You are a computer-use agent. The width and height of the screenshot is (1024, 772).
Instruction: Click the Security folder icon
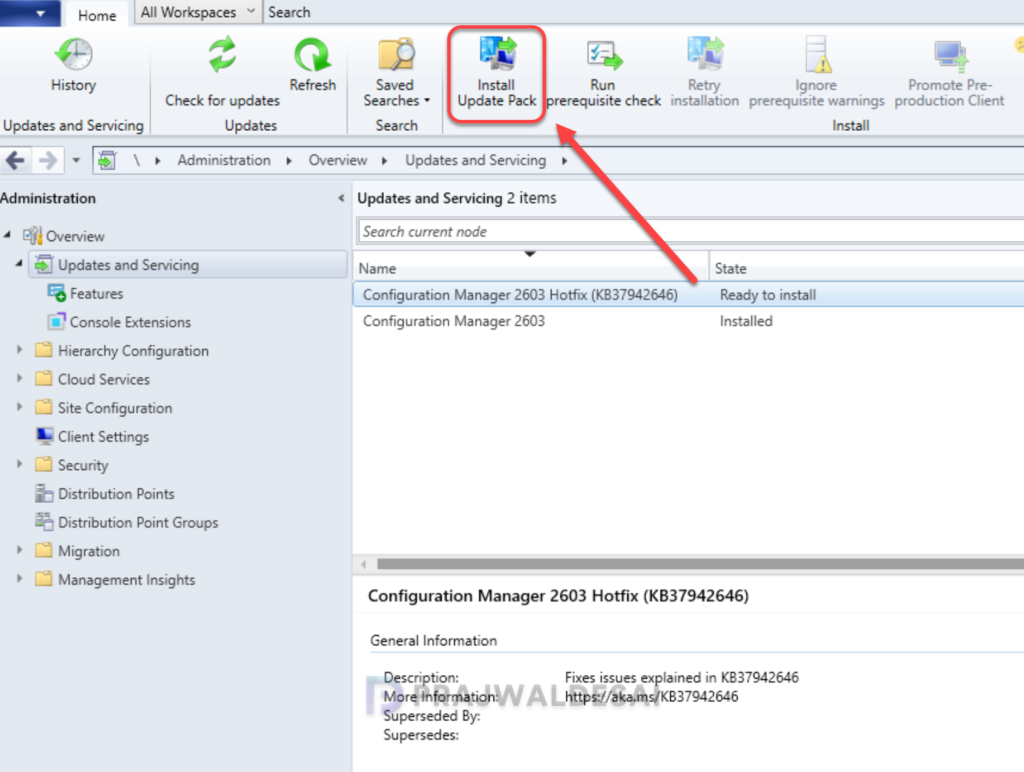(x=44, y=464)
